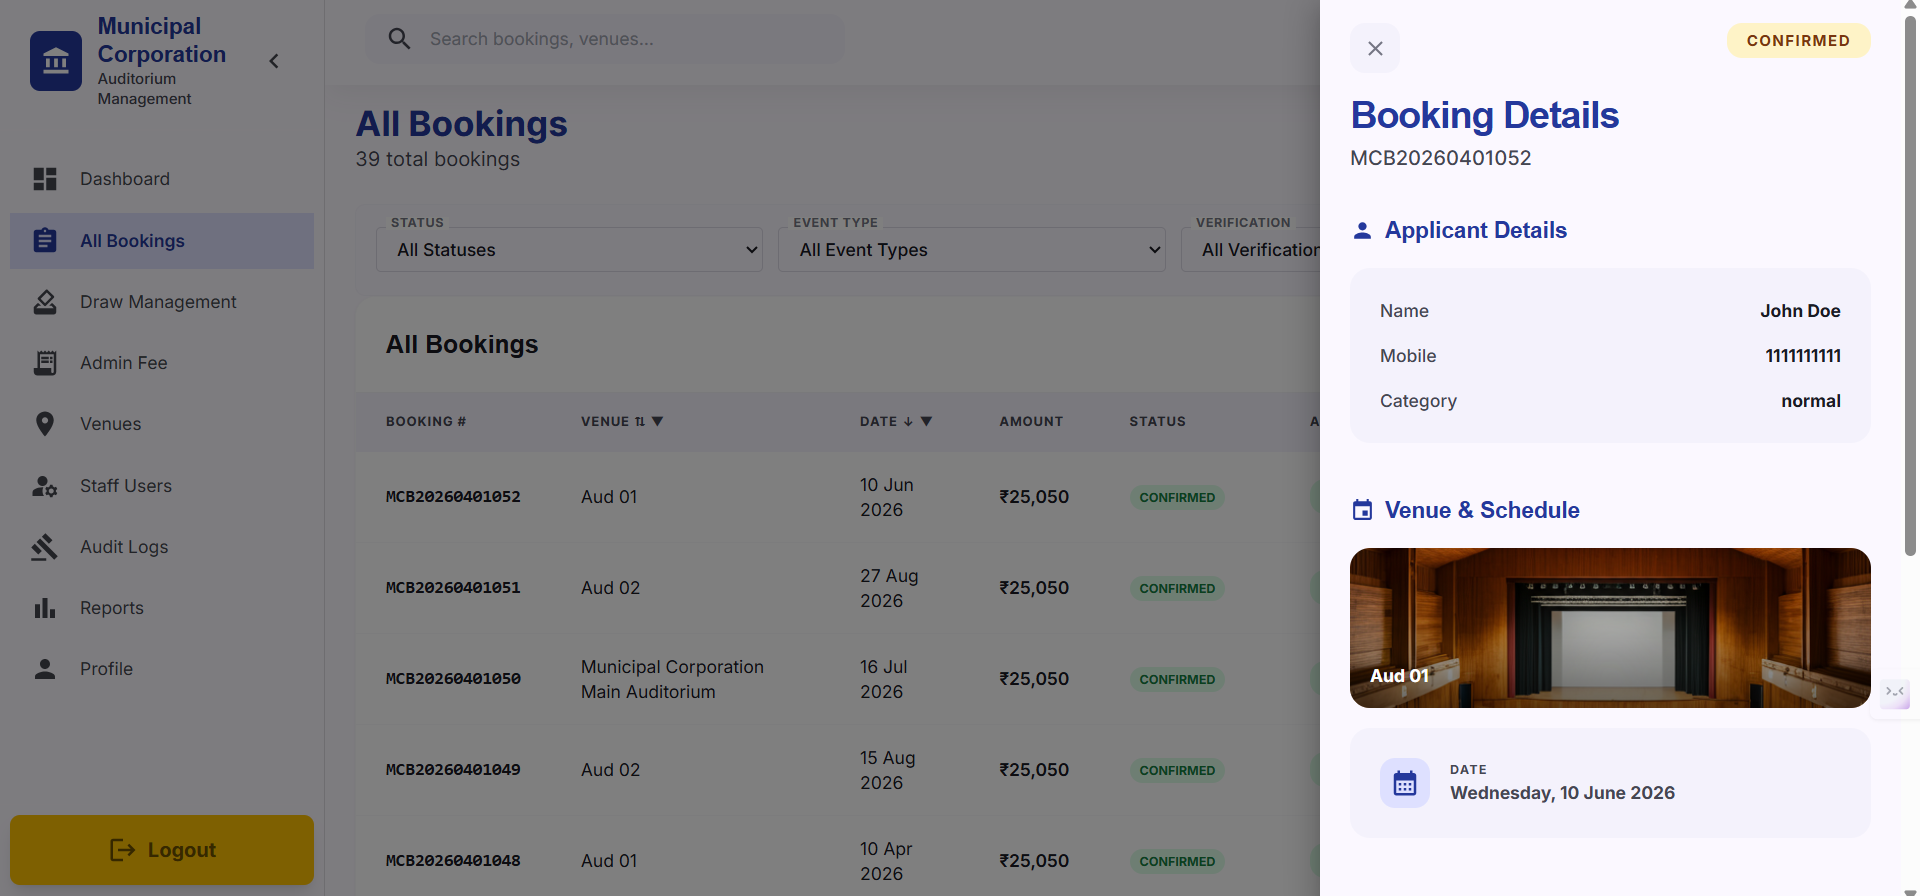
Task: Click the Logout button
Action: (162, 850)
